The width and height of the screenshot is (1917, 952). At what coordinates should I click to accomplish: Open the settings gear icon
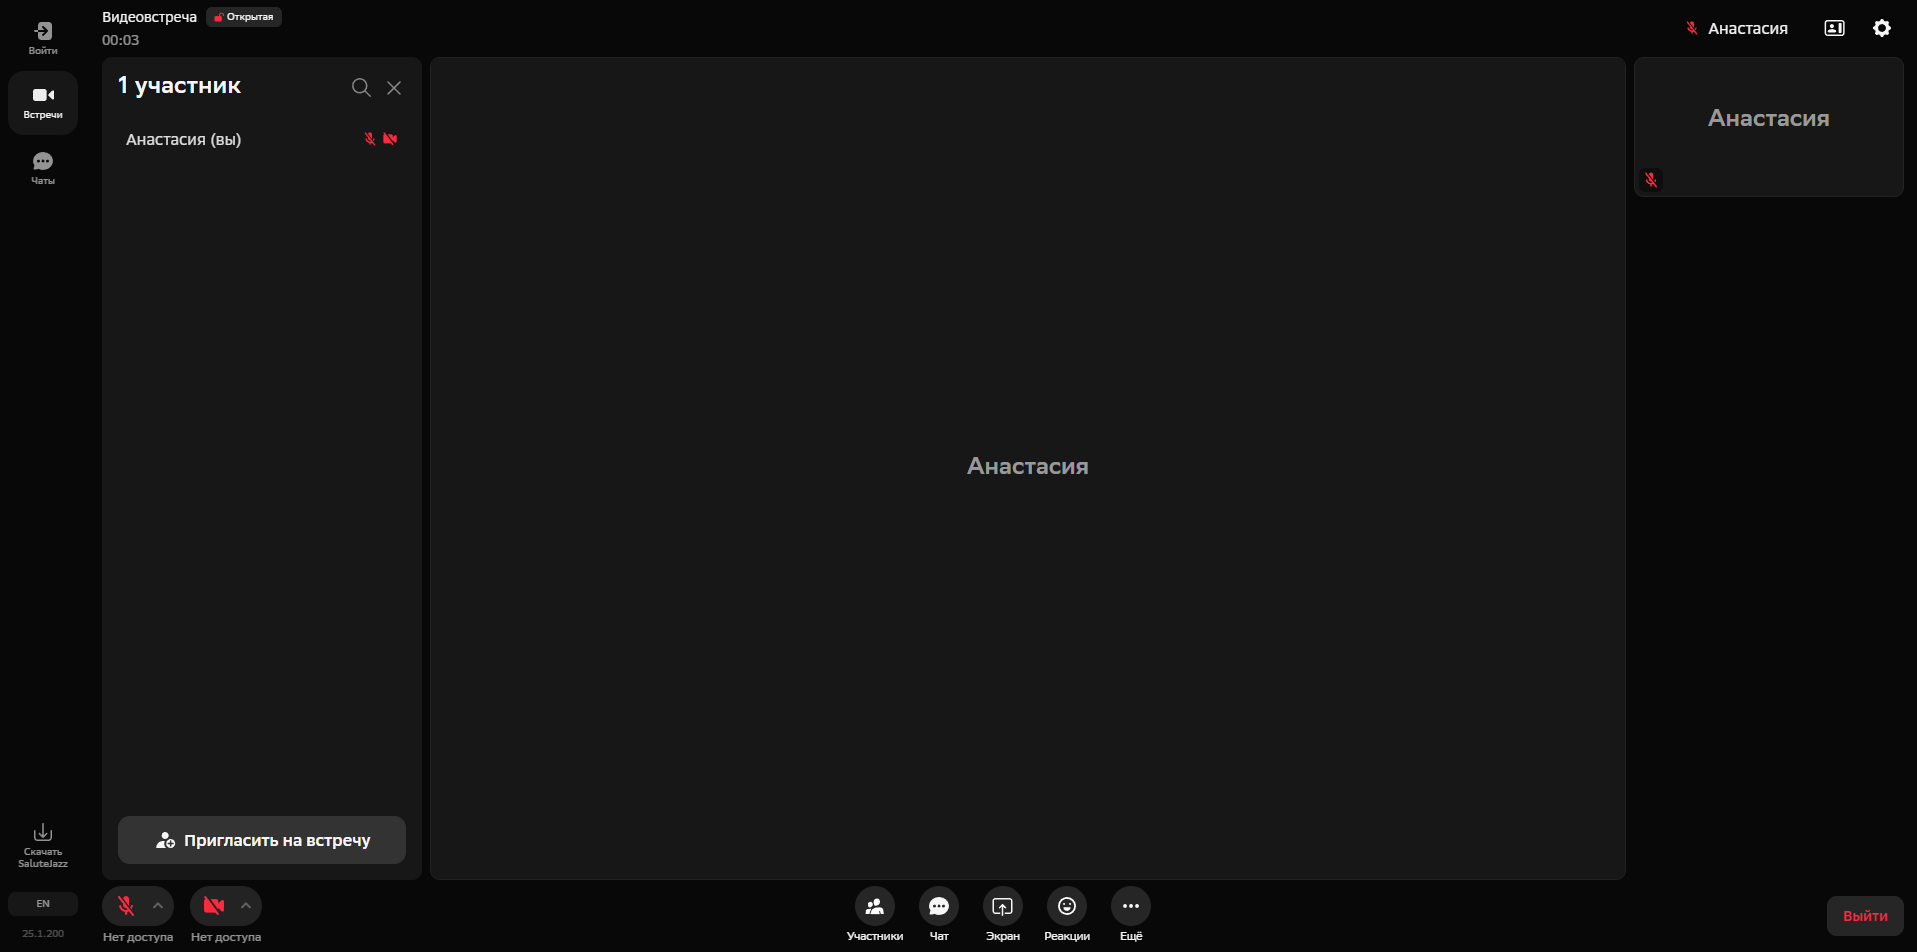point(1882,28)
